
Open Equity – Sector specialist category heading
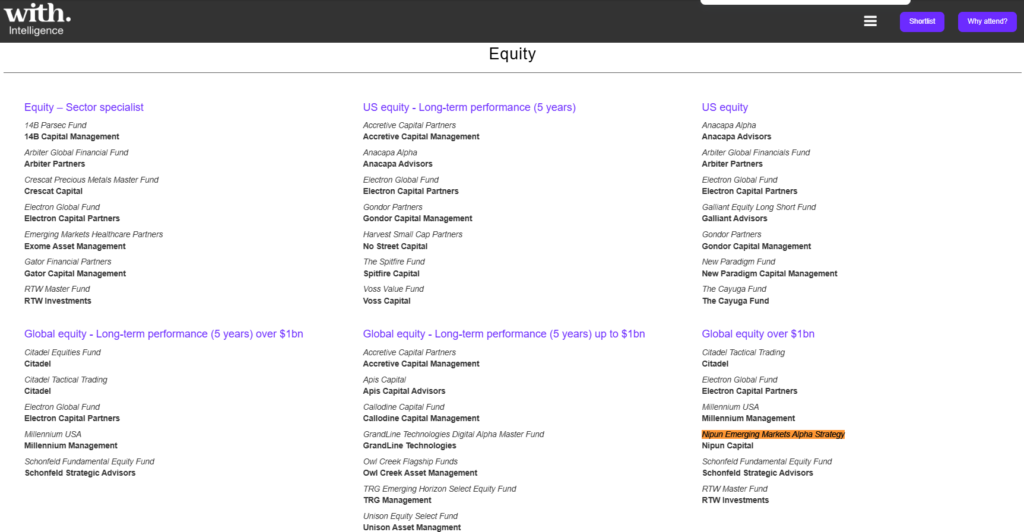point(84,107)
